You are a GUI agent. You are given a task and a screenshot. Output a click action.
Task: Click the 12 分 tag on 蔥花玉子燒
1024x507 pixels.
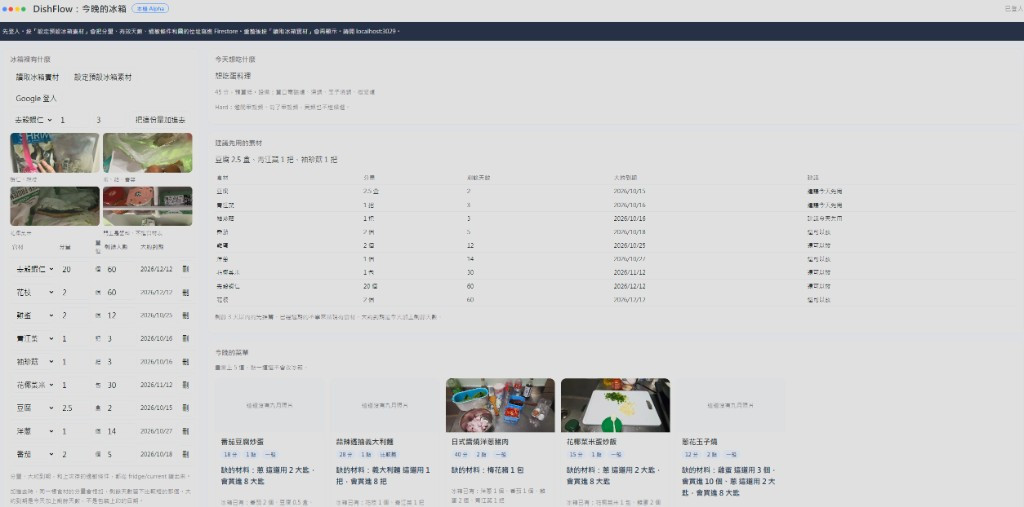point(691,454)
